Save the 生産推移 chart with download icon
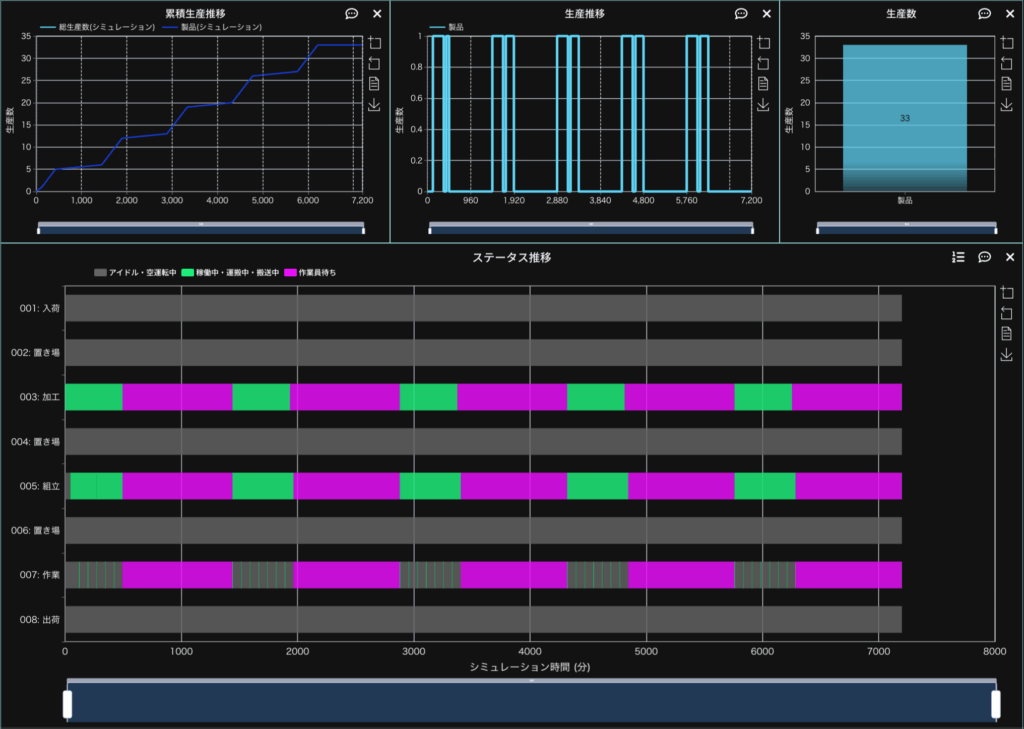Viewport: 1024px width, 729px height. pyautogui.click(x=764, y=104)
